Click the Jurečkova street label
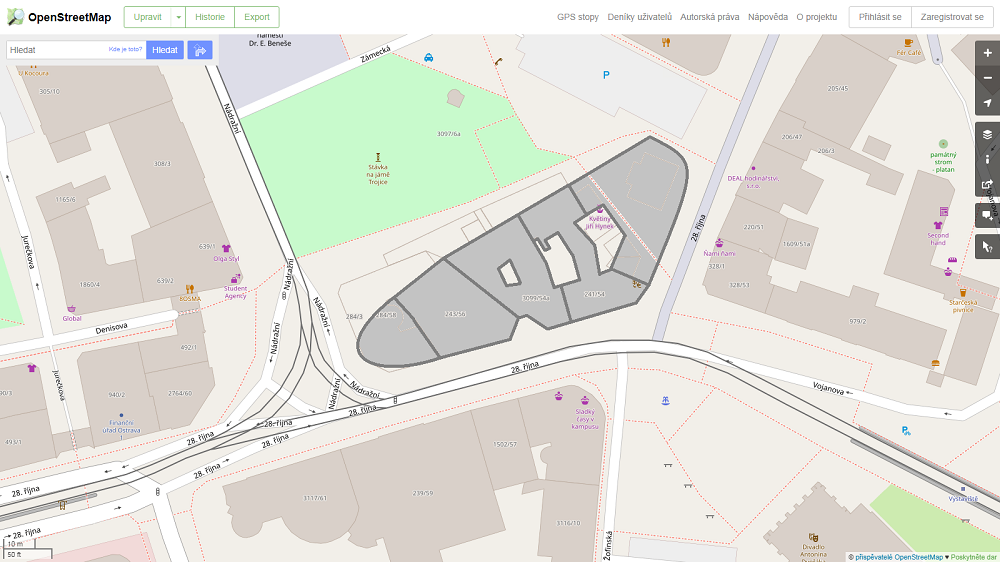 pyautogui.click(x=27, y=251)
